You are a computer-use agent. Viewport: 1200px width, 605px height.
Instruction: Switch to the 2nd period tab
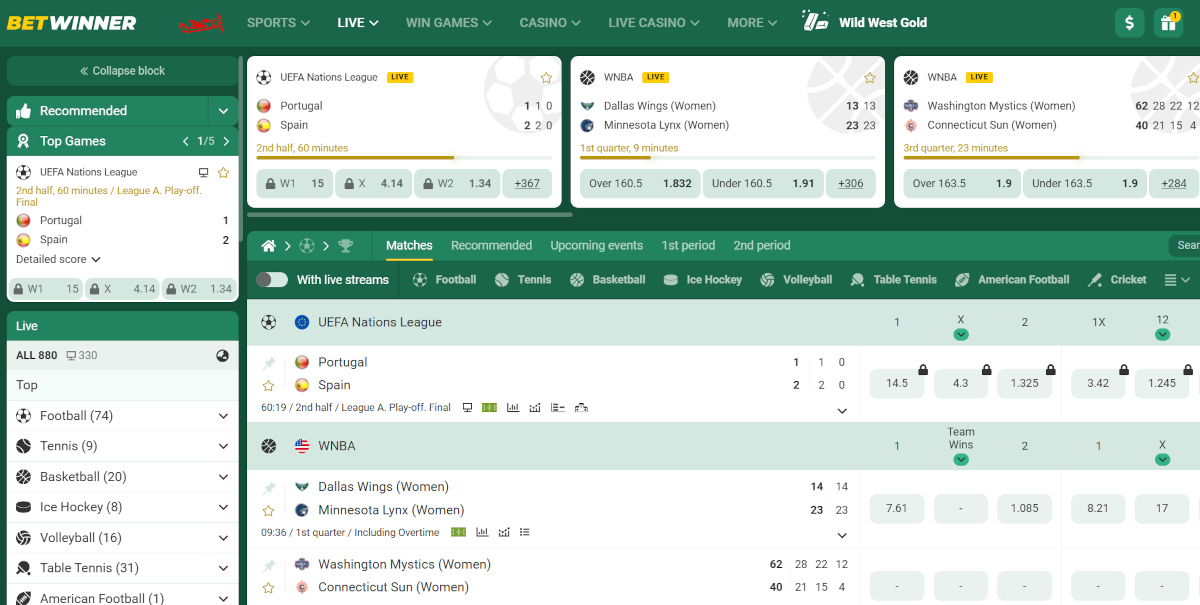click(762, 246)
